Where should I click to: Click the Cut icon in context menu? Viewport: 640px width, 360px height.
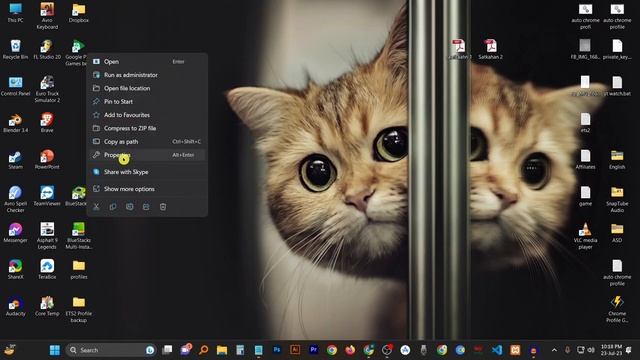click(96, 207)
